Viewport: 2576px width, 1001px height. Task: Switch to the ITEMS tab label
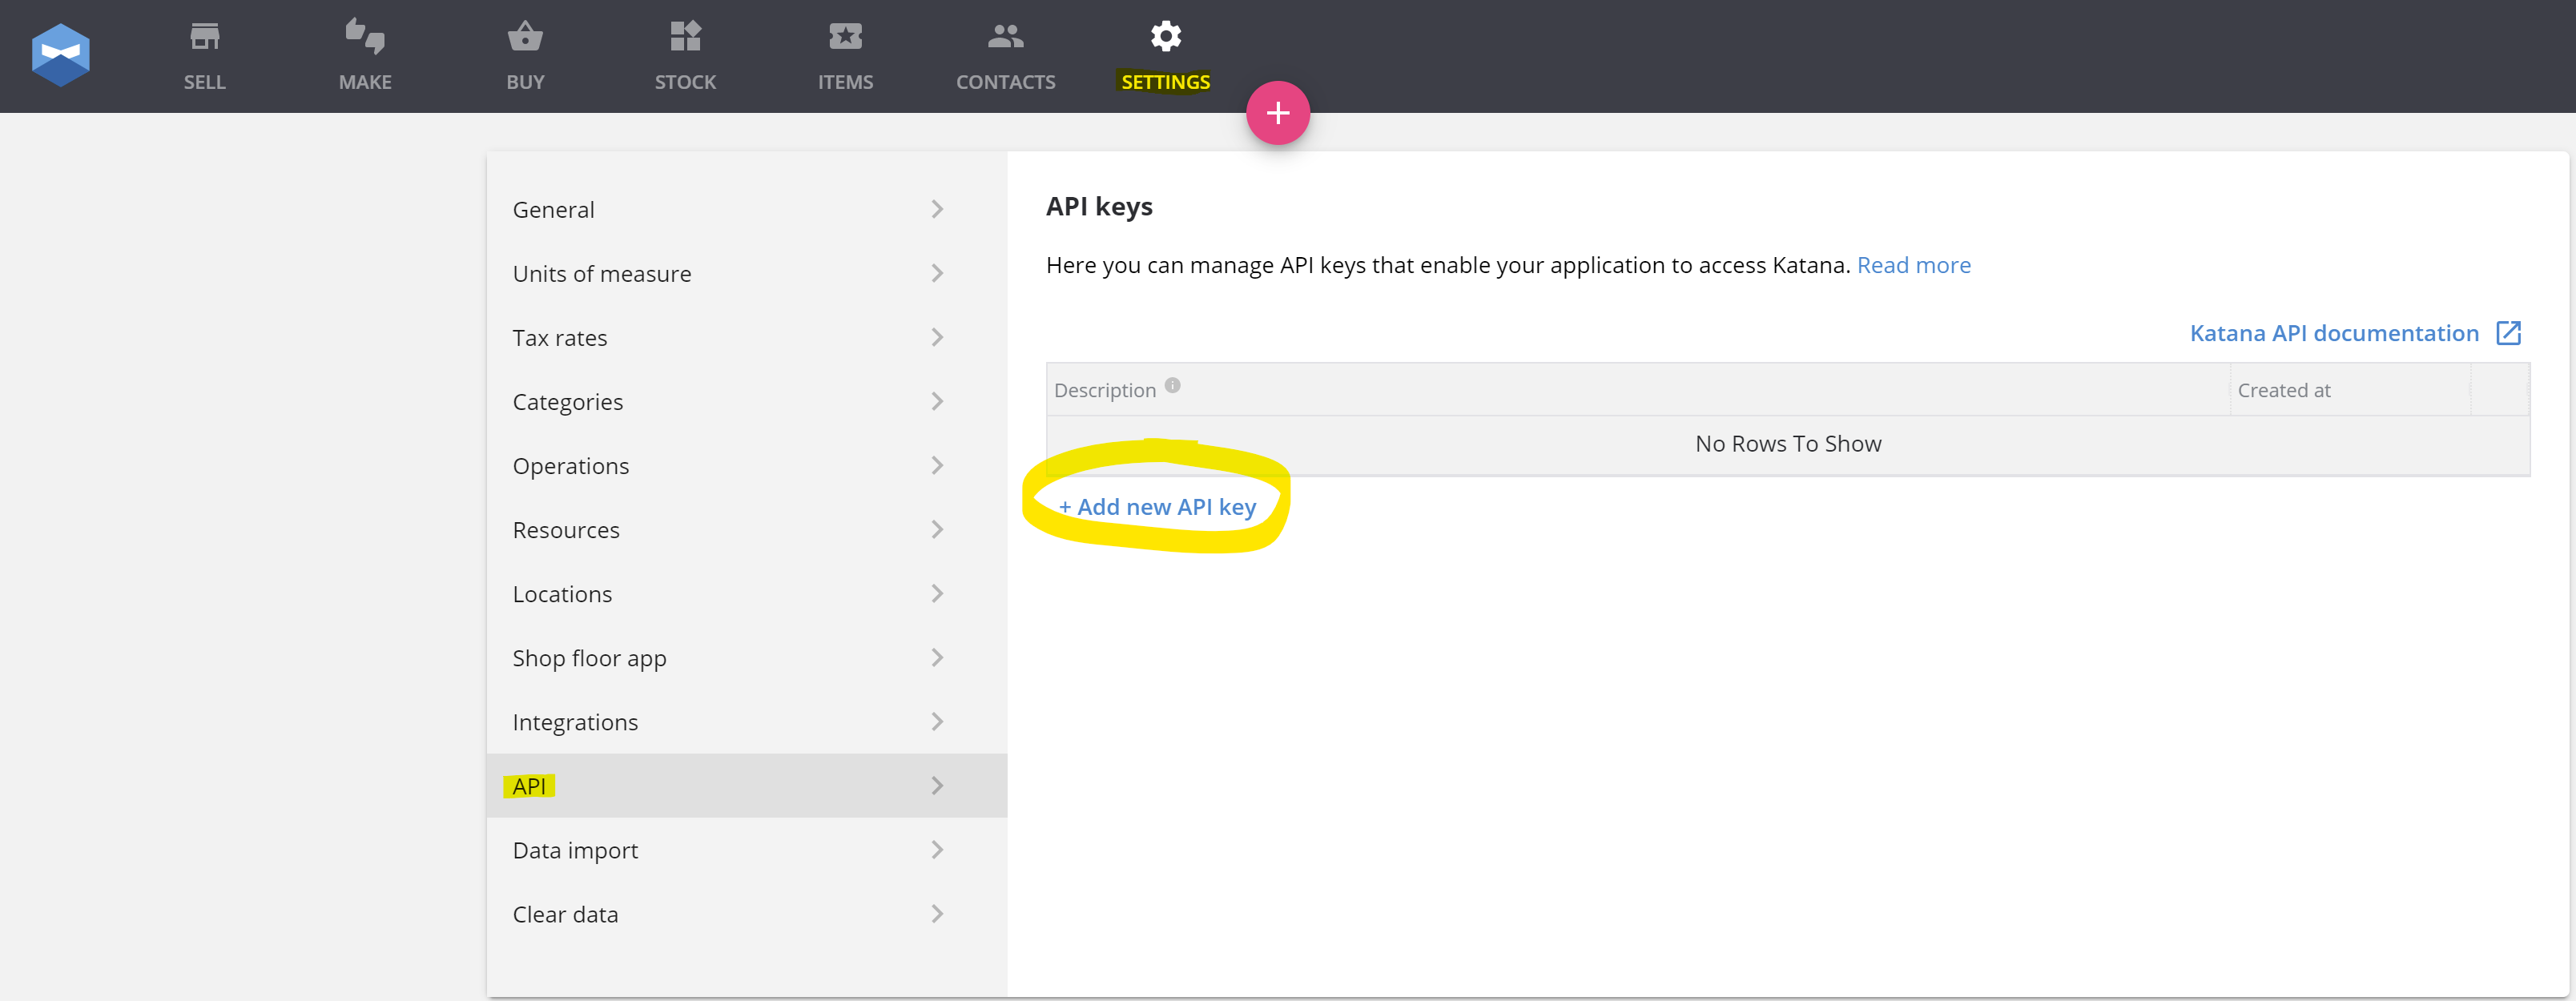845,82
